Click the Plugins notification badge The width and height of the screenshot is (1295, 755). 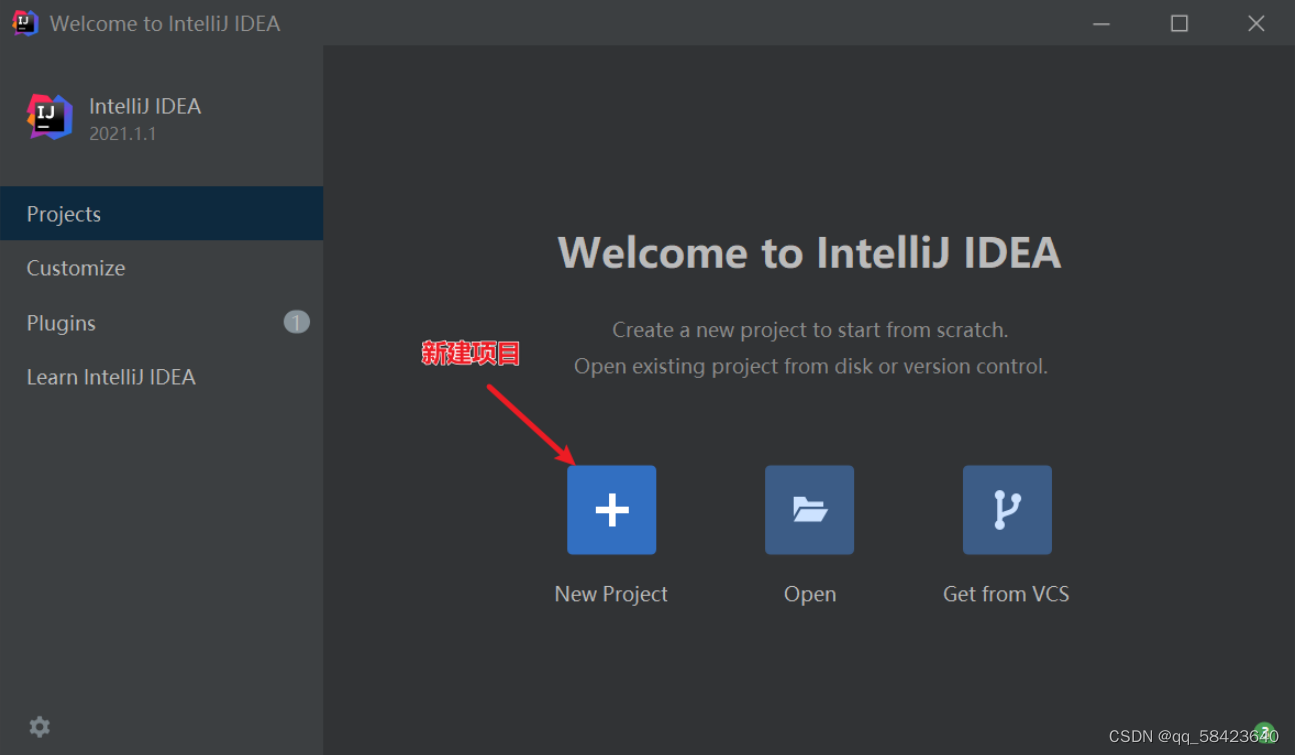297,322
